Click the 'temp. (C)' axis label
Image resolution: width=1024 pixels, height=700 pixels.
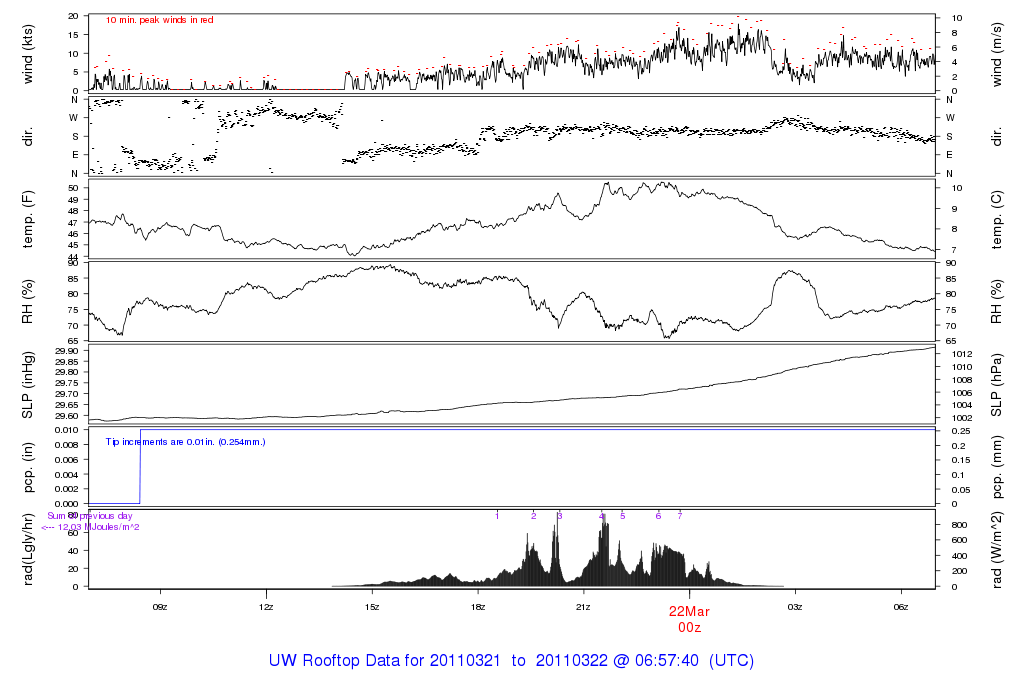click(x=997, y=219)
